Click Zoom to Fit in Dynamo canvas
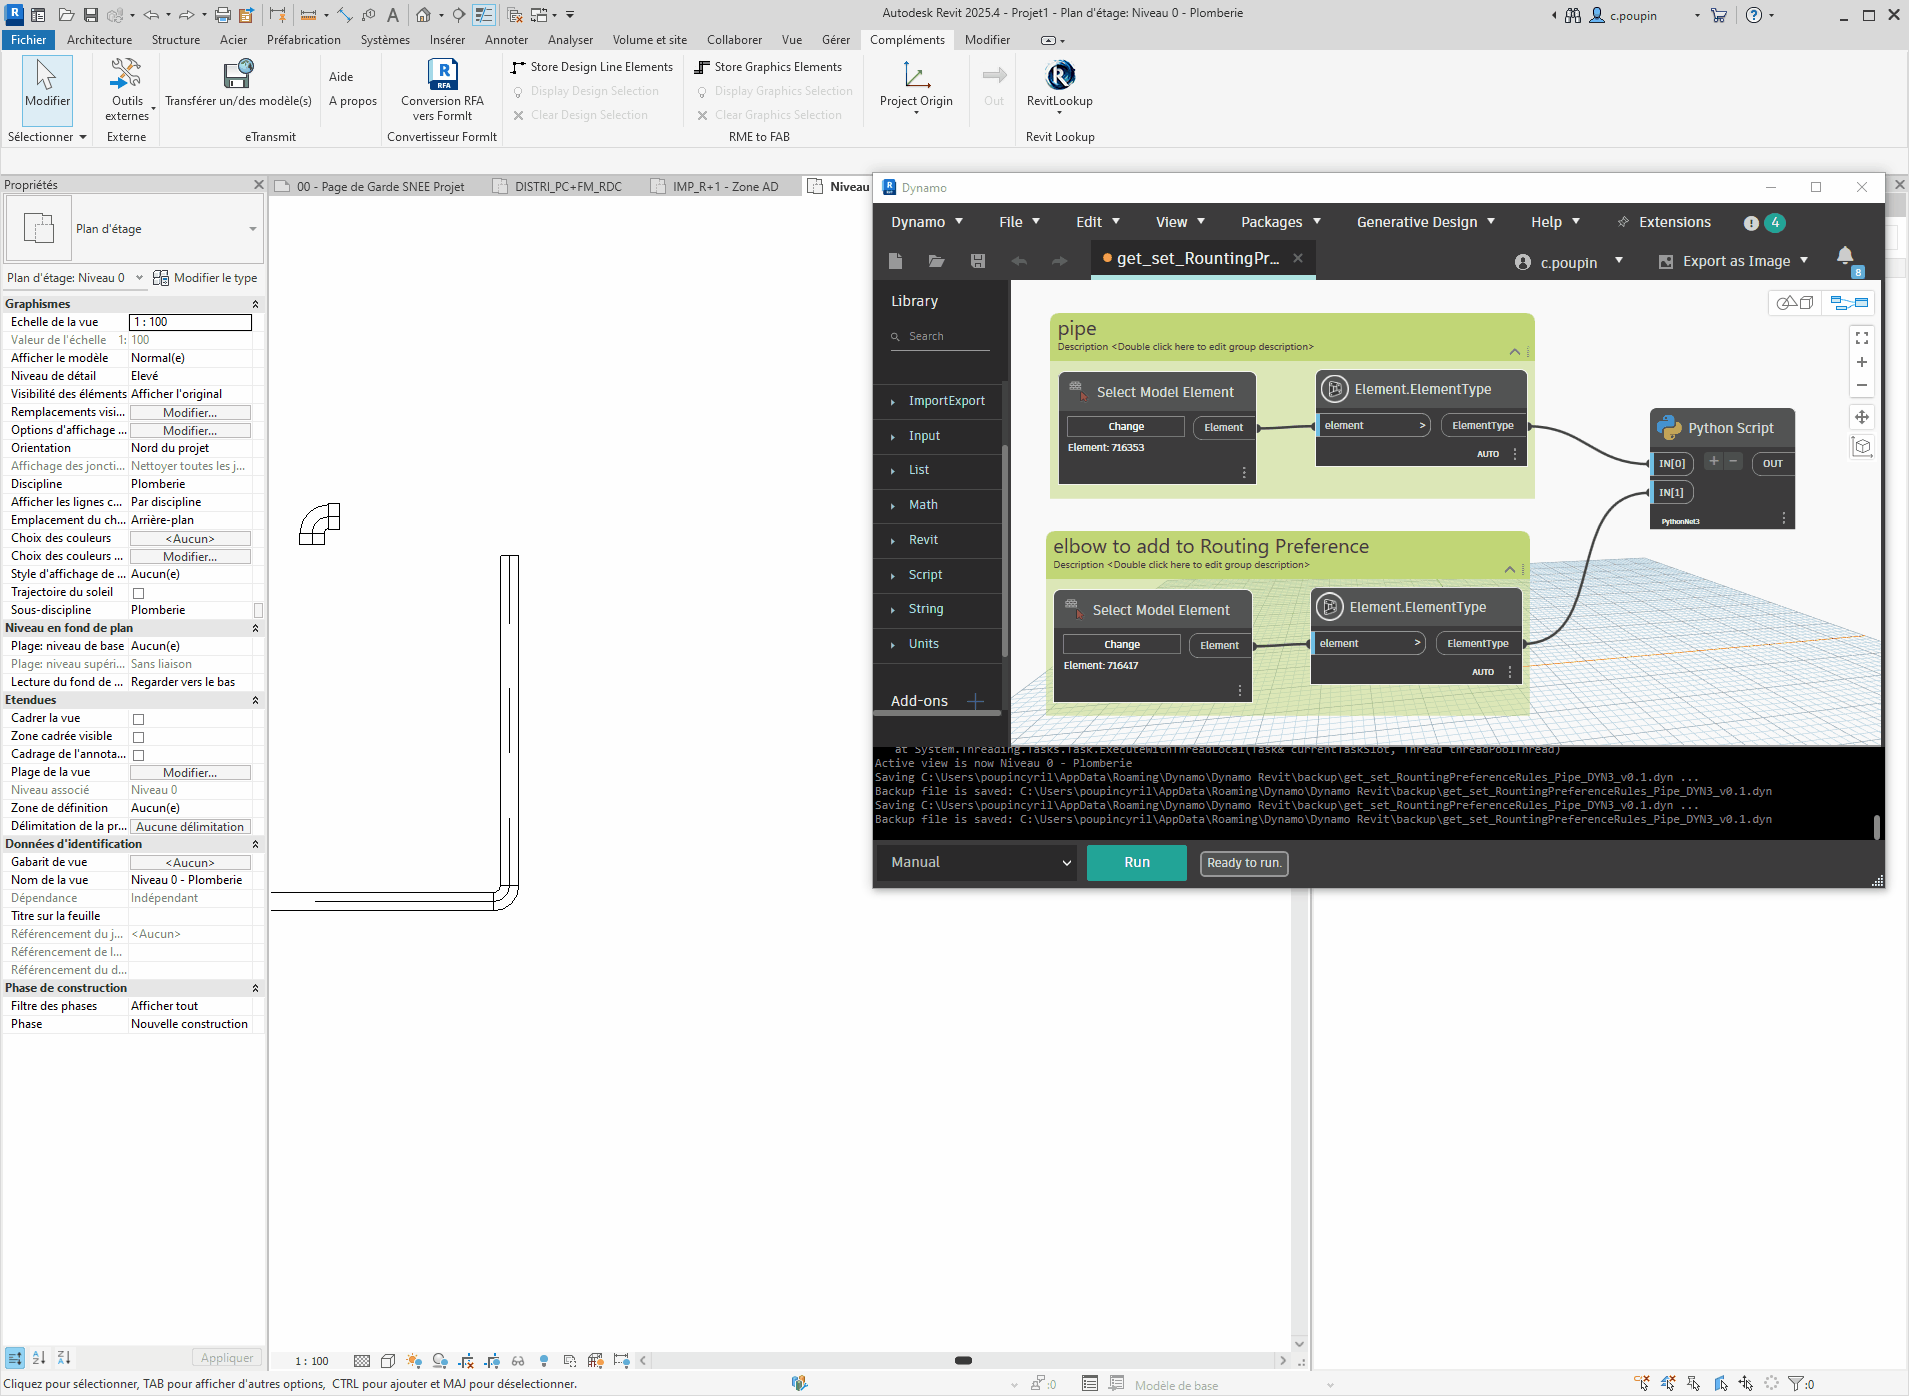This screenshot has height=1396, width=1909. [1862, 338]
